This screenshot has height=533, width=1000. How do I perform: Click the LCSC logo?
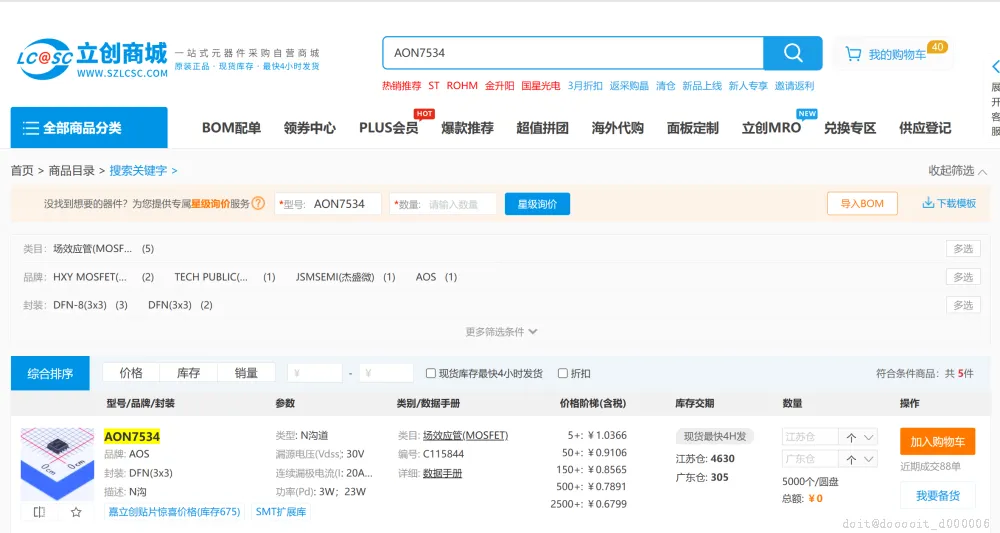pos(92,59)
